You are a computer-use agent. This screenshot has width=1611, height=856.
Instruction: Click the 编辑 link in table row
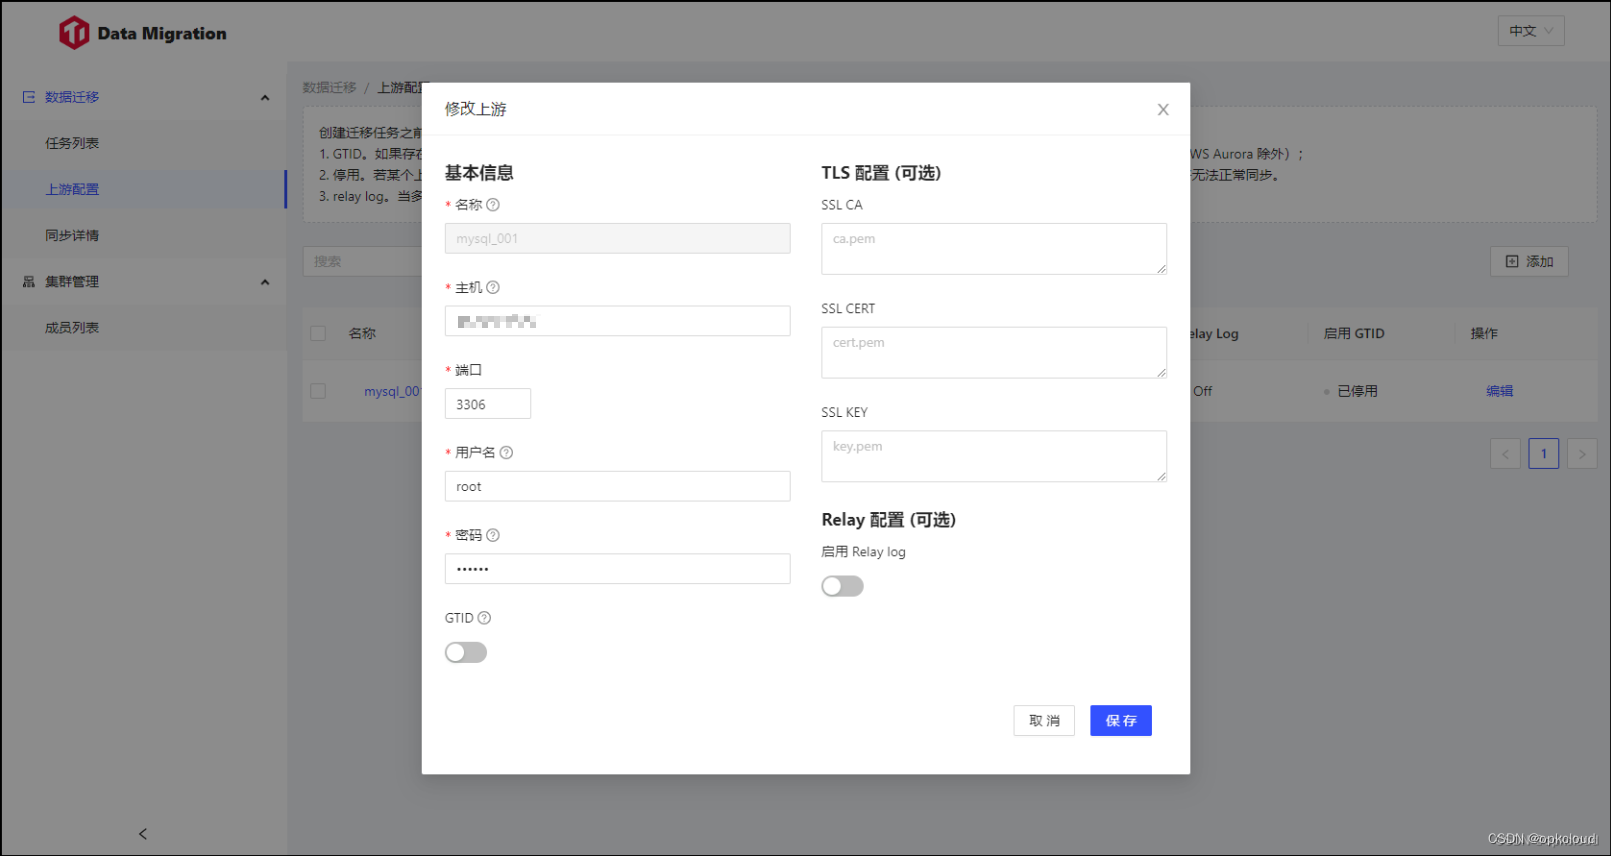pos(1499,392)
